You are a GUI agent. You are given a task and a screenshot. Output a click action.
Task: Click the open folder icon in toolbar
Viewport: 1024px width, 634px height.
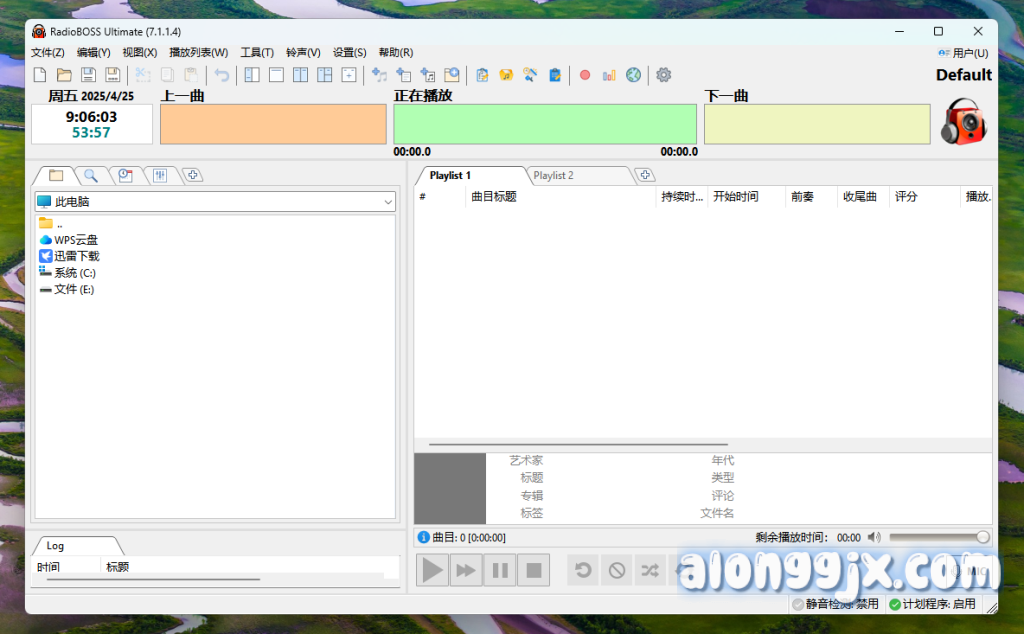(x=64, y=75)
